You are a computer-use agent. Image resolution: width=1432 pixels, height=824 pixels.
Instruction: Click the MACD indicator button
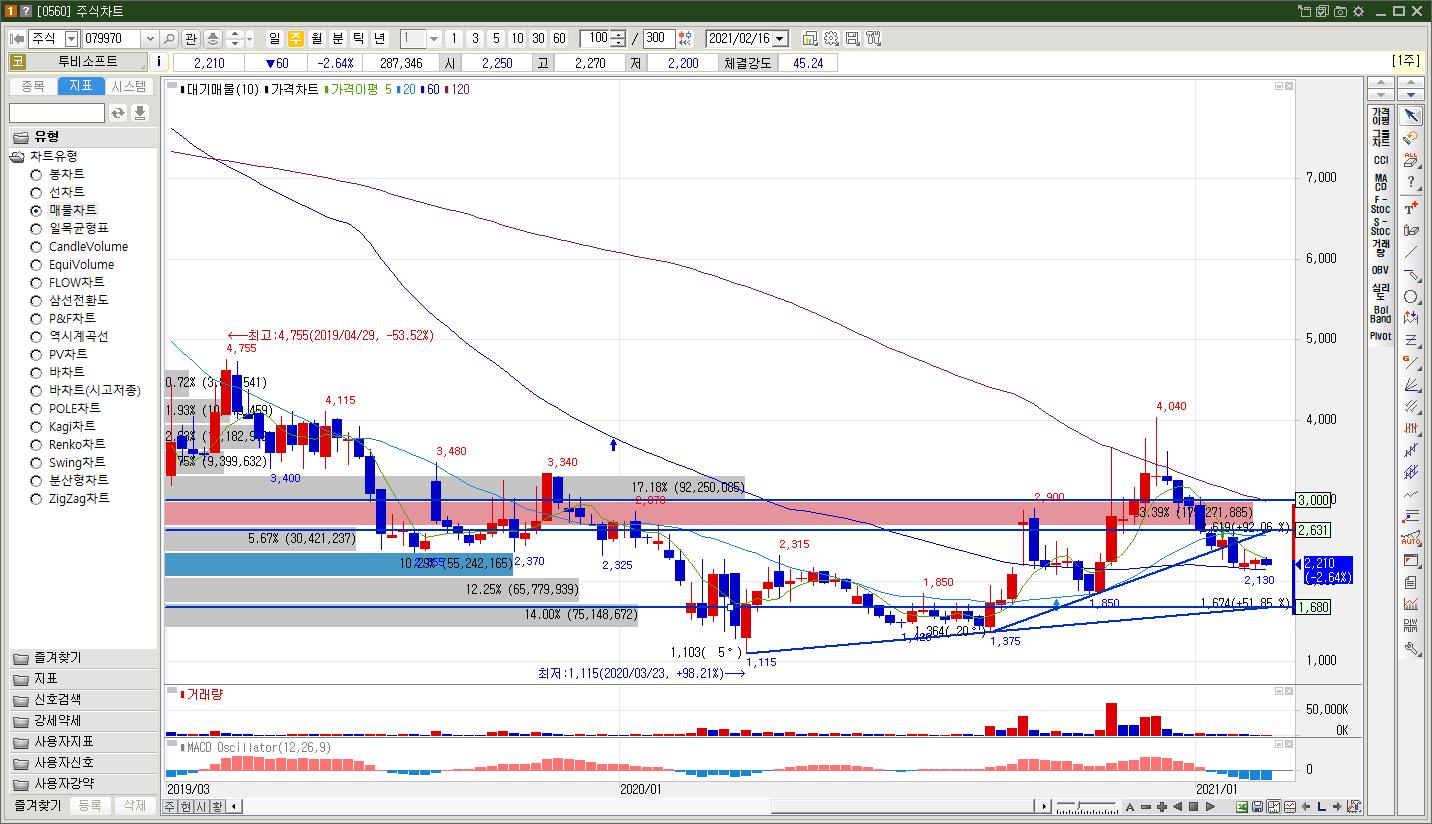point(1380,182)
